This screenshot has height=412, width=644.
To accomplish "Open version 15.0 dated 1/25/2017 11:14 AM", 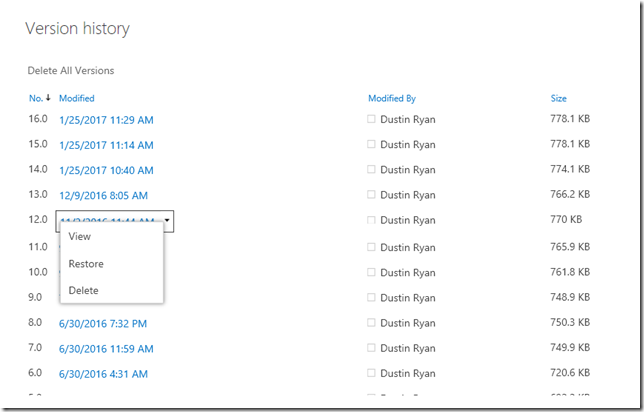I will (106, 145).
